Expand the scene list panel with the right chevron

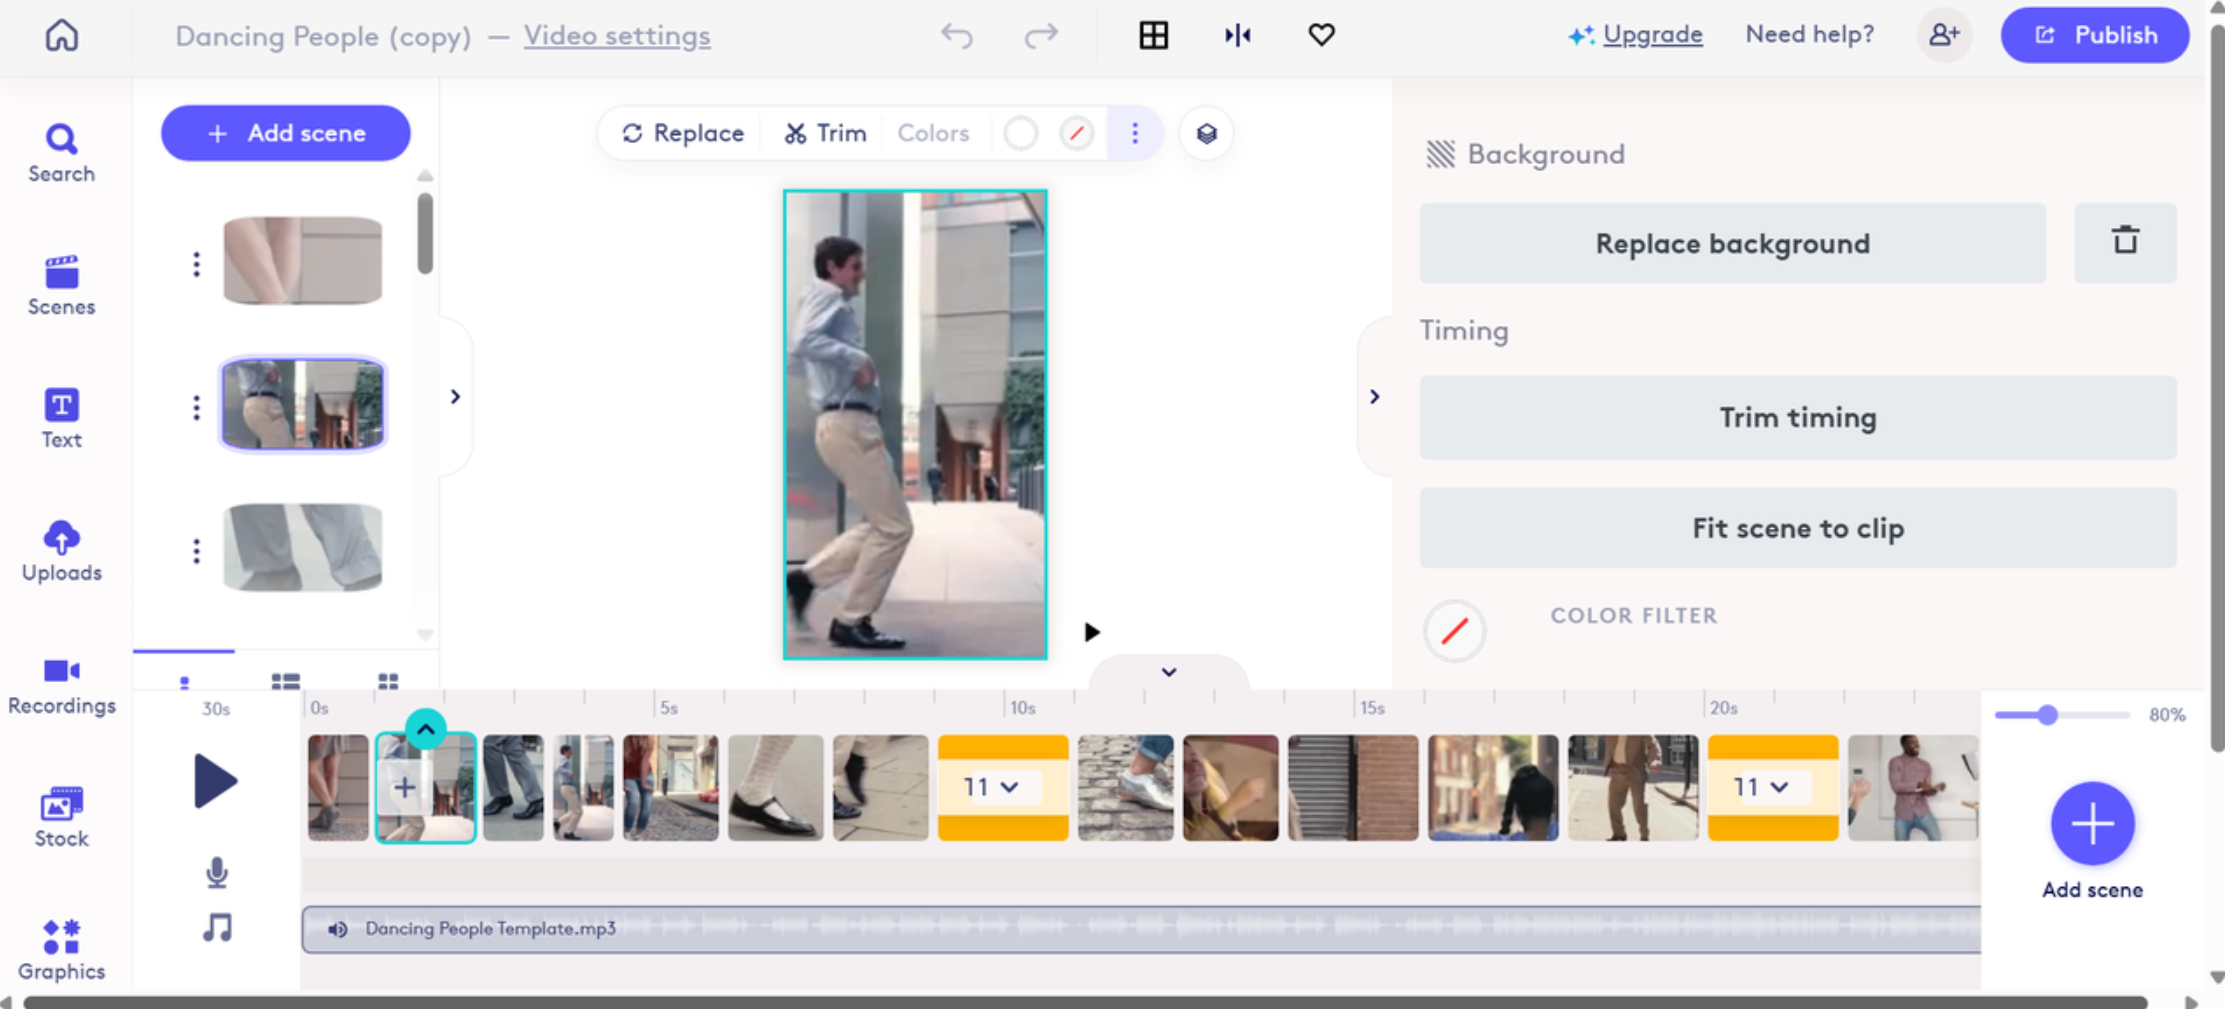tap(456, 396)
